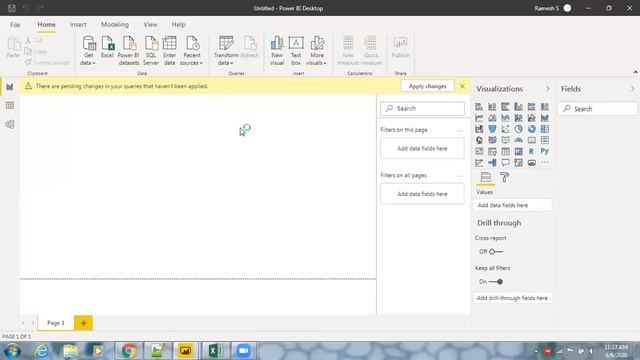
Task: Click the Fields pane search field
Action: 598,109
